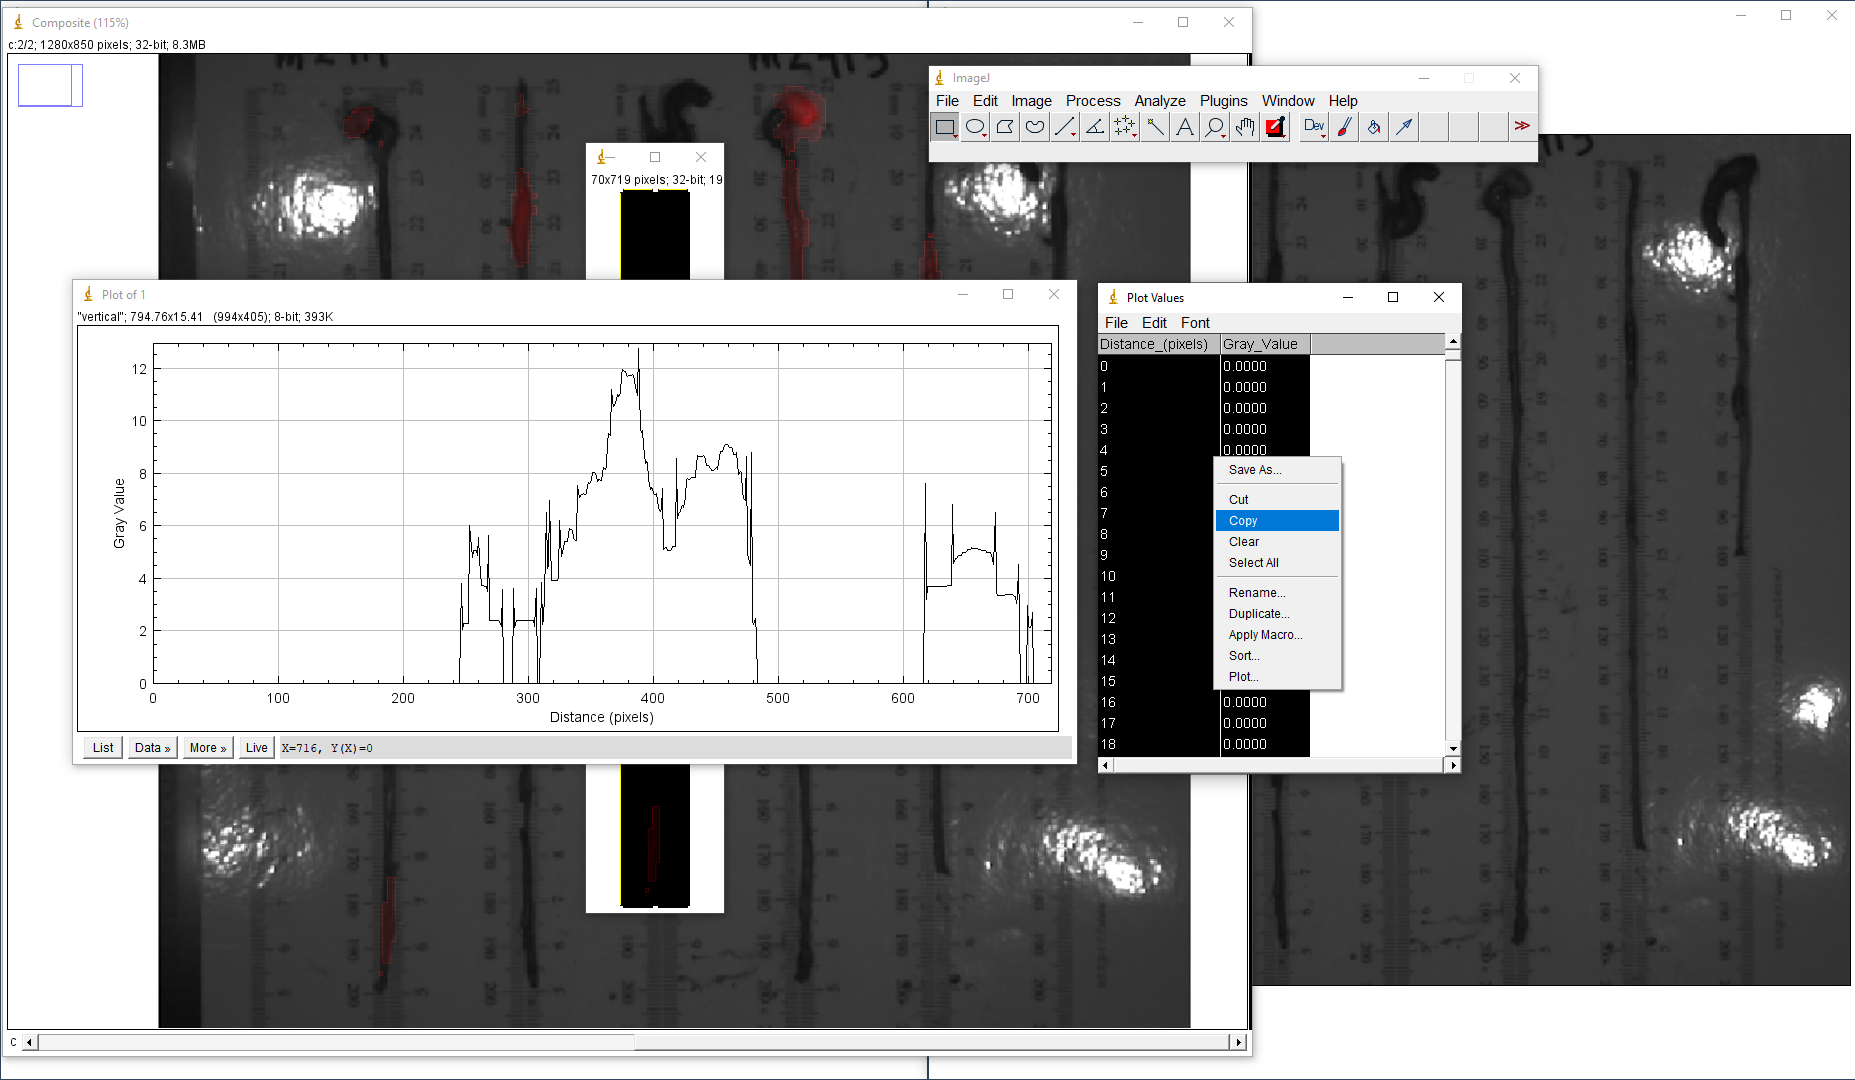Select the Text tool
Screen dimensions: 1855x1080
pyautogui.click(x=1185, y=127)
